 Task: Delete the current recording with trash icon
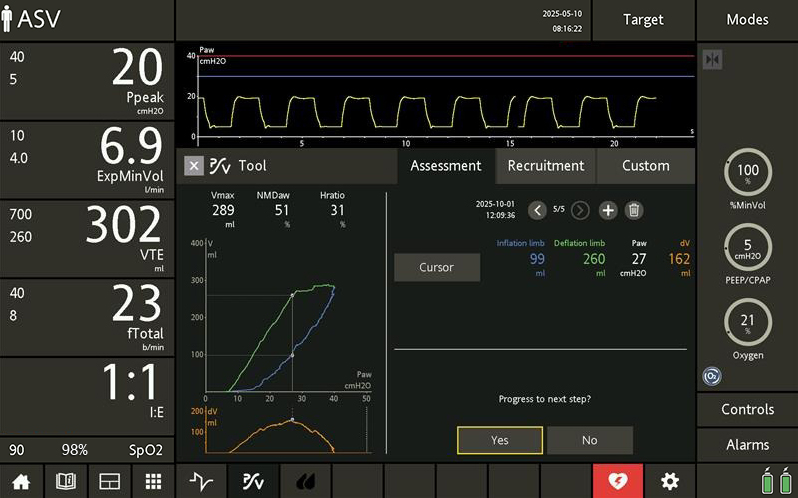(x=633, y=210)
